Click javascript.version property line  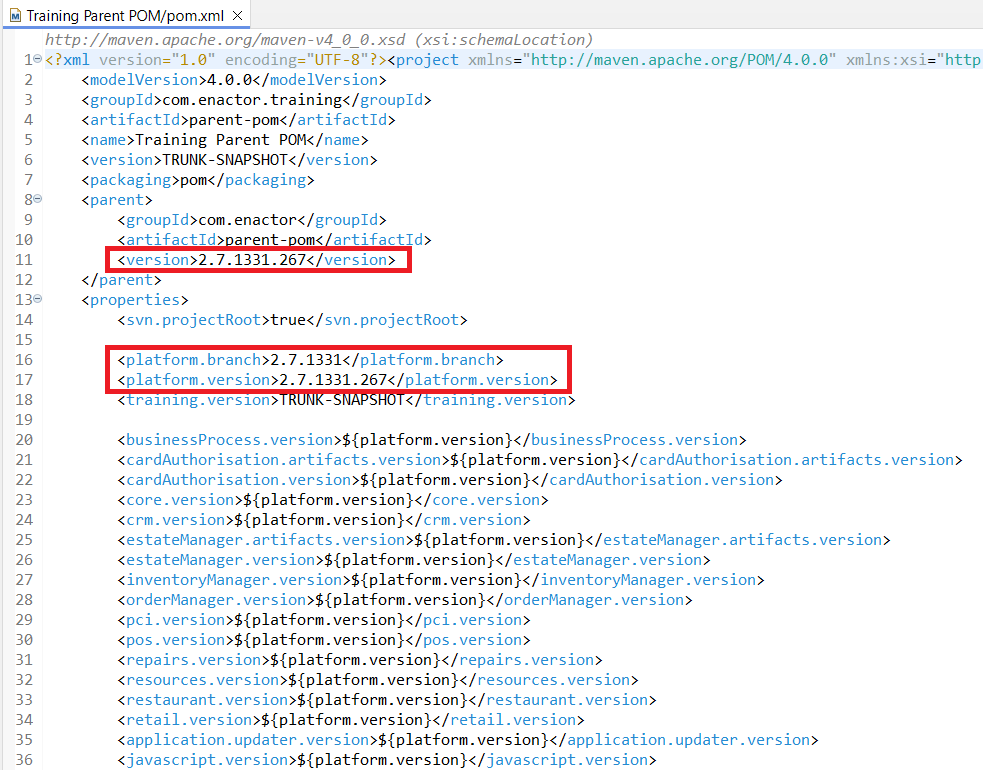pyautogui.click(x=387, y=760)
